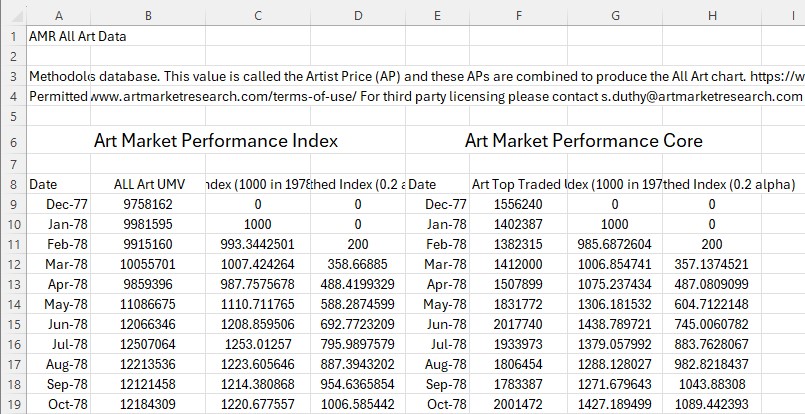
Task: Select the Oct-78 date in column A
Action: [58, 404]
